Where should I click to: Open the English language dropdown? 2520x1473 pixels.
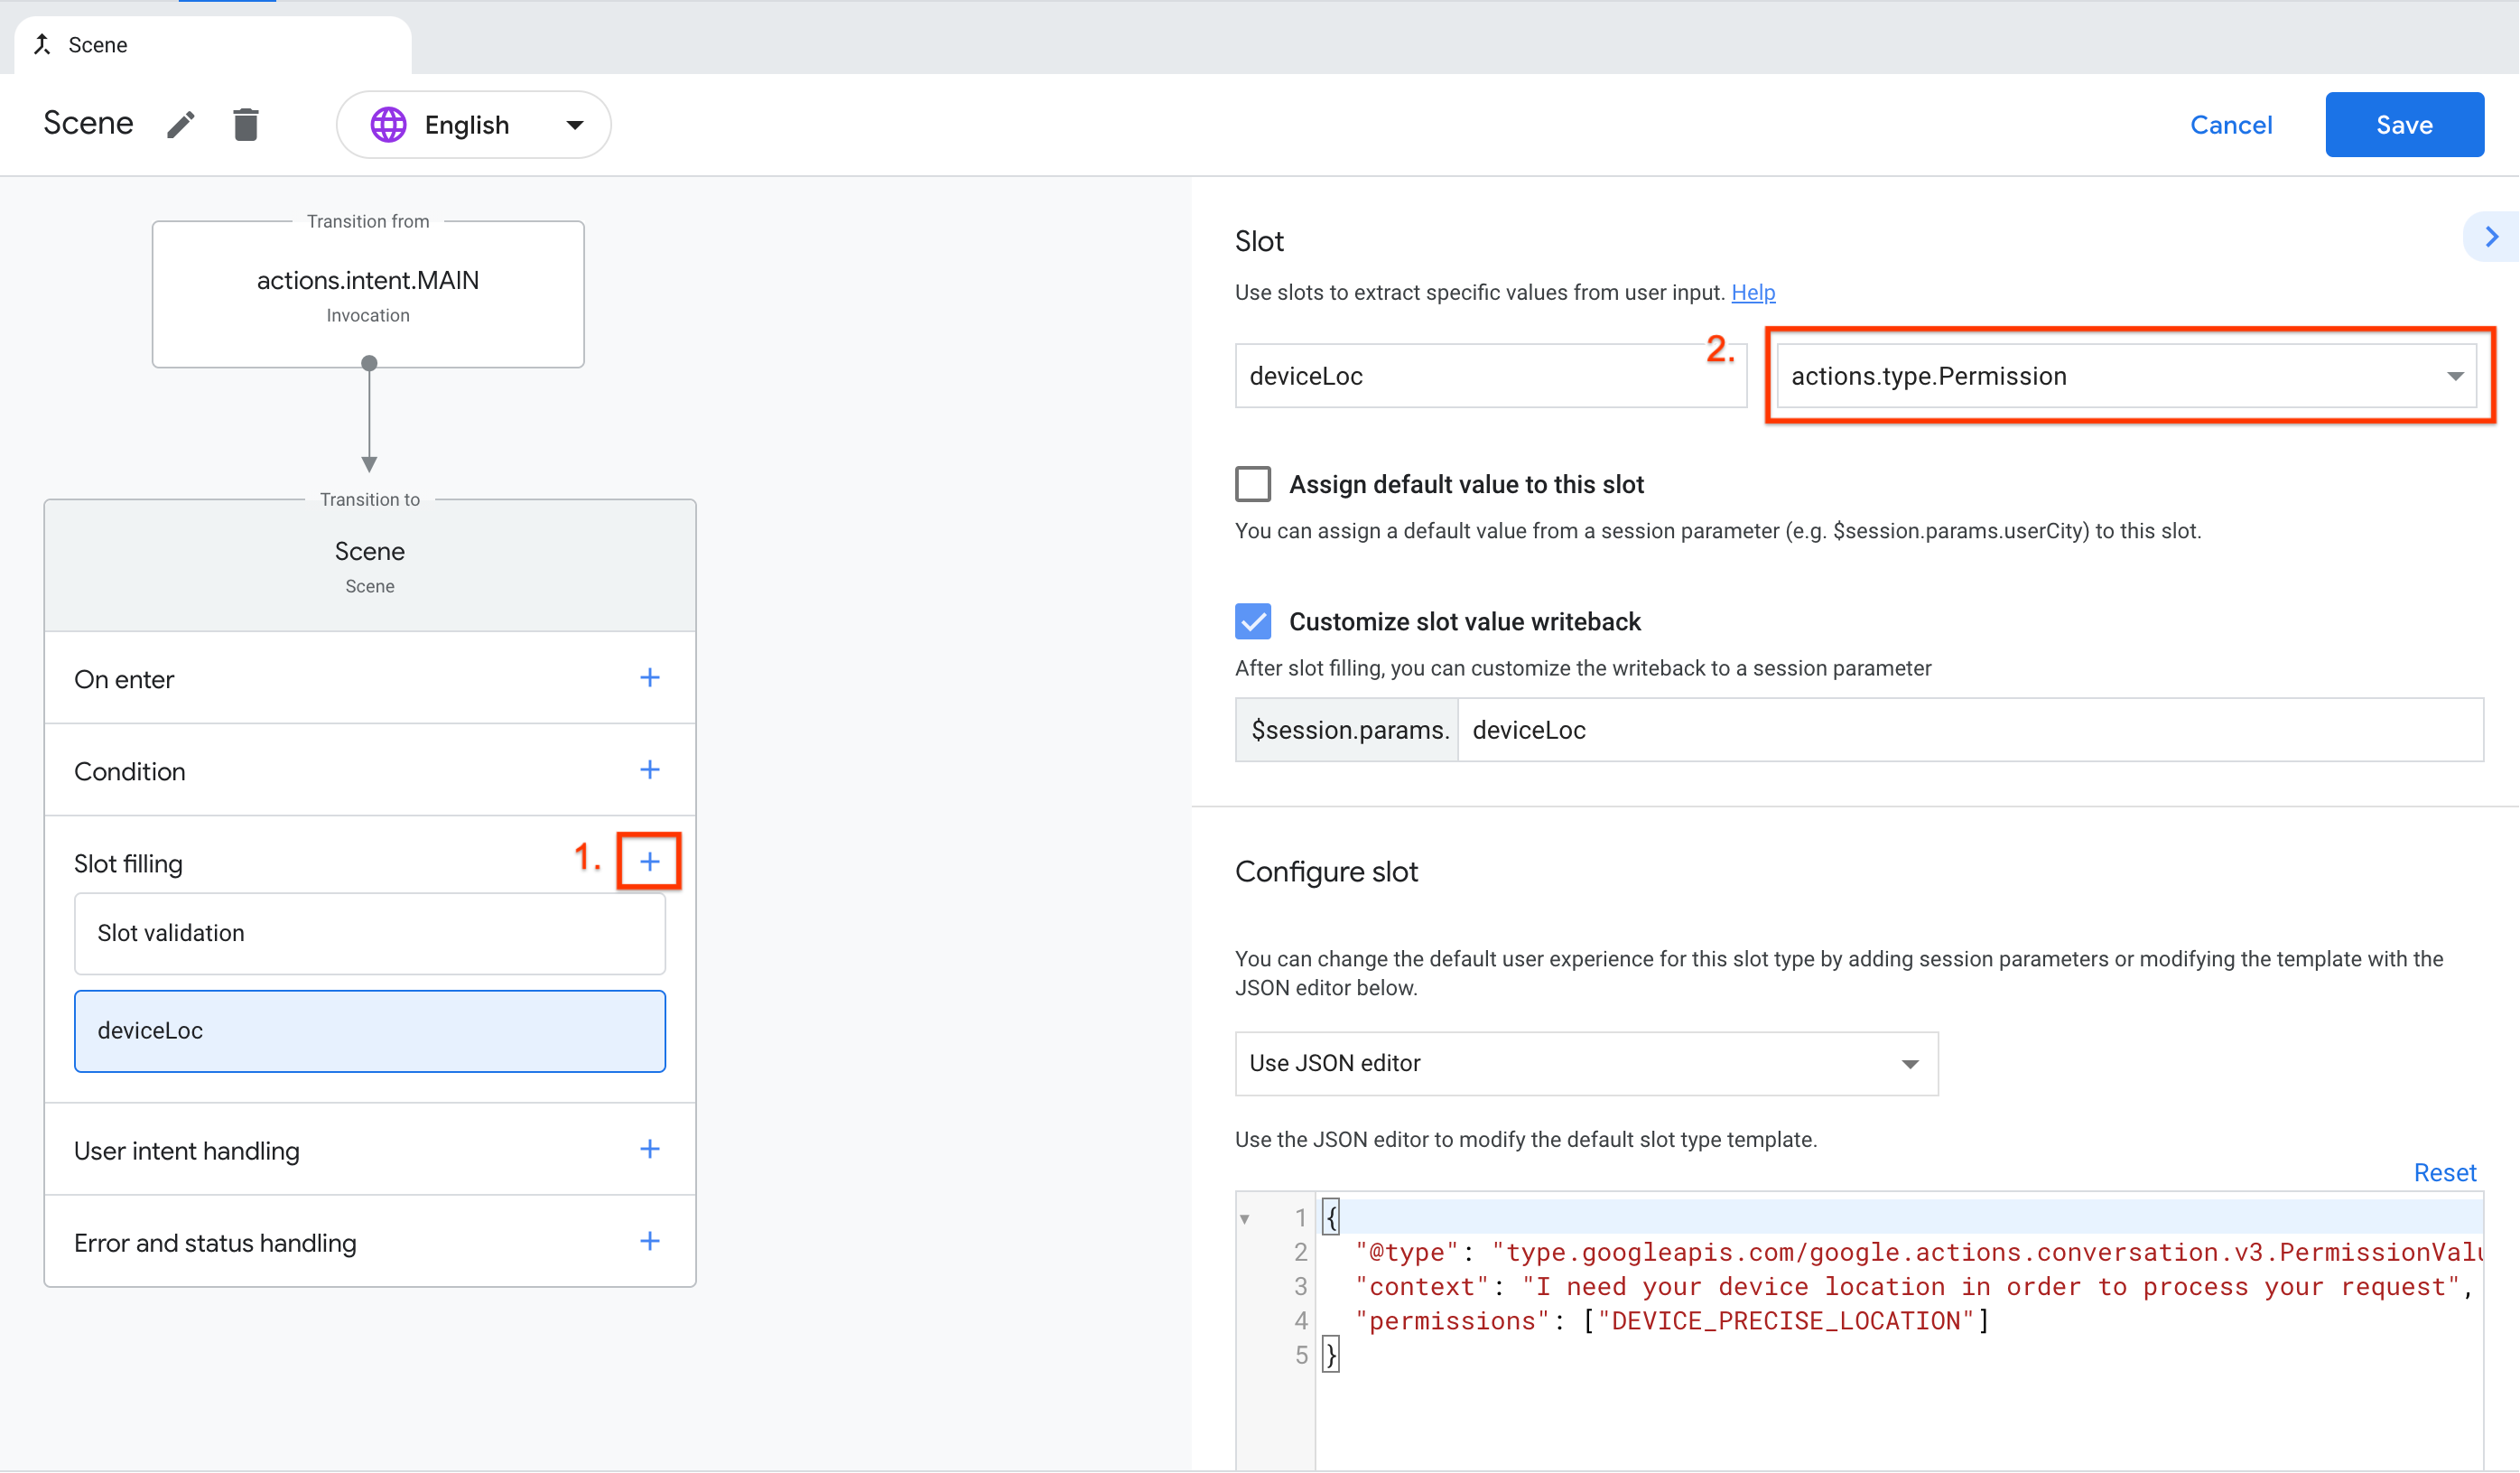(474, 125)
